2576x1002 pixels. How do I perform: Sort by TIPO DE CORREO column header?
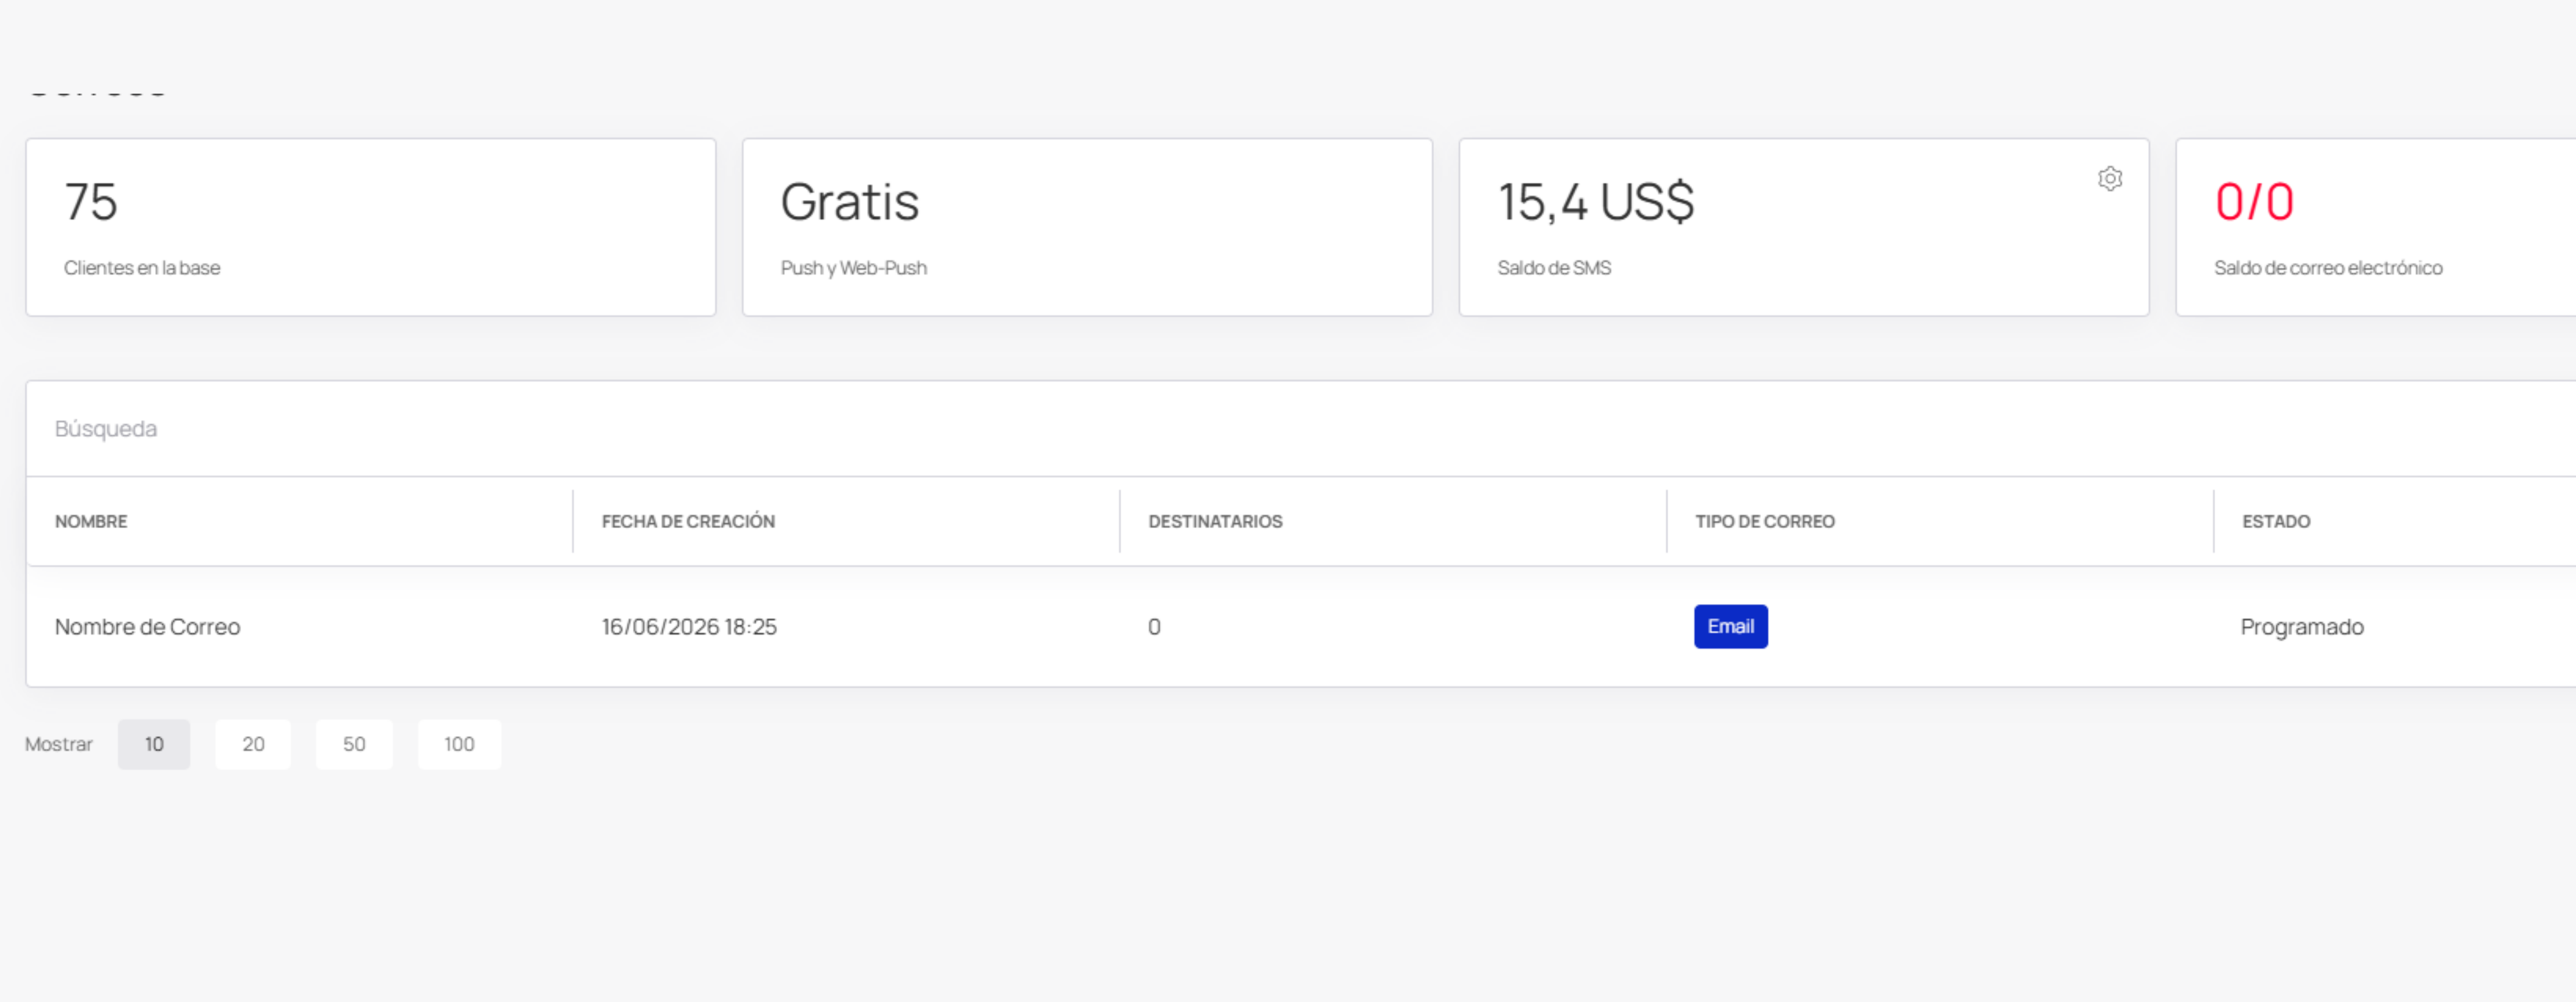click(x=1765, y=521)
